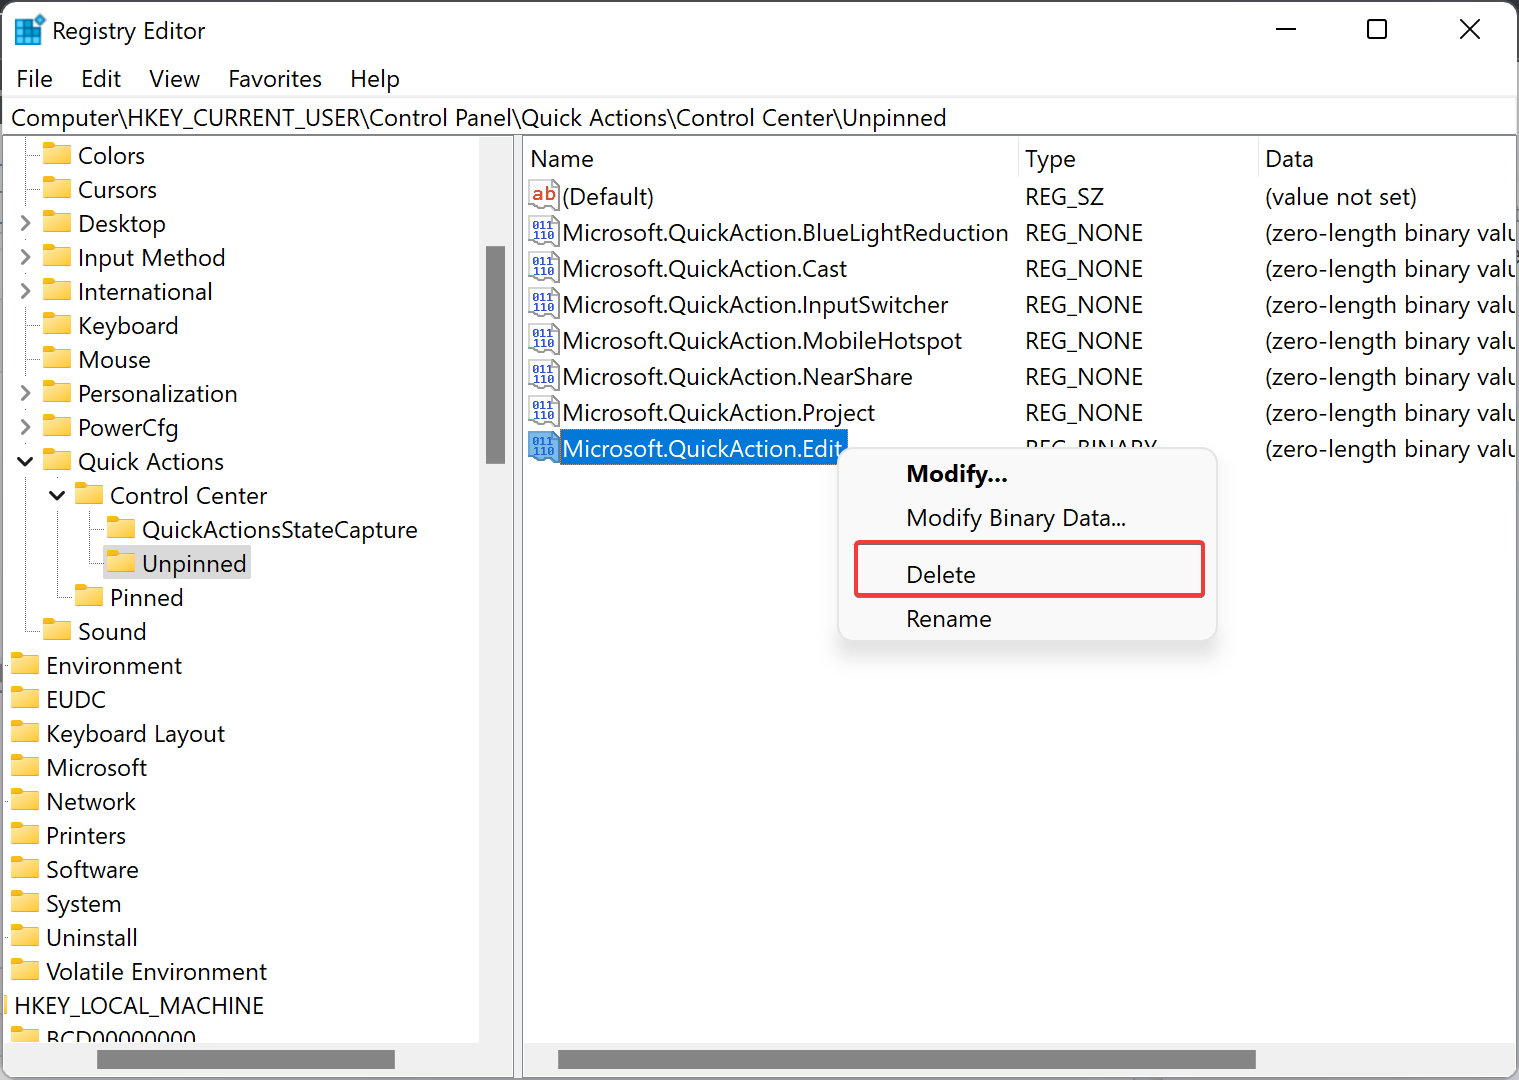1519x1080 pixels.
Task: Expand the International key
Action: coord(26,291)
